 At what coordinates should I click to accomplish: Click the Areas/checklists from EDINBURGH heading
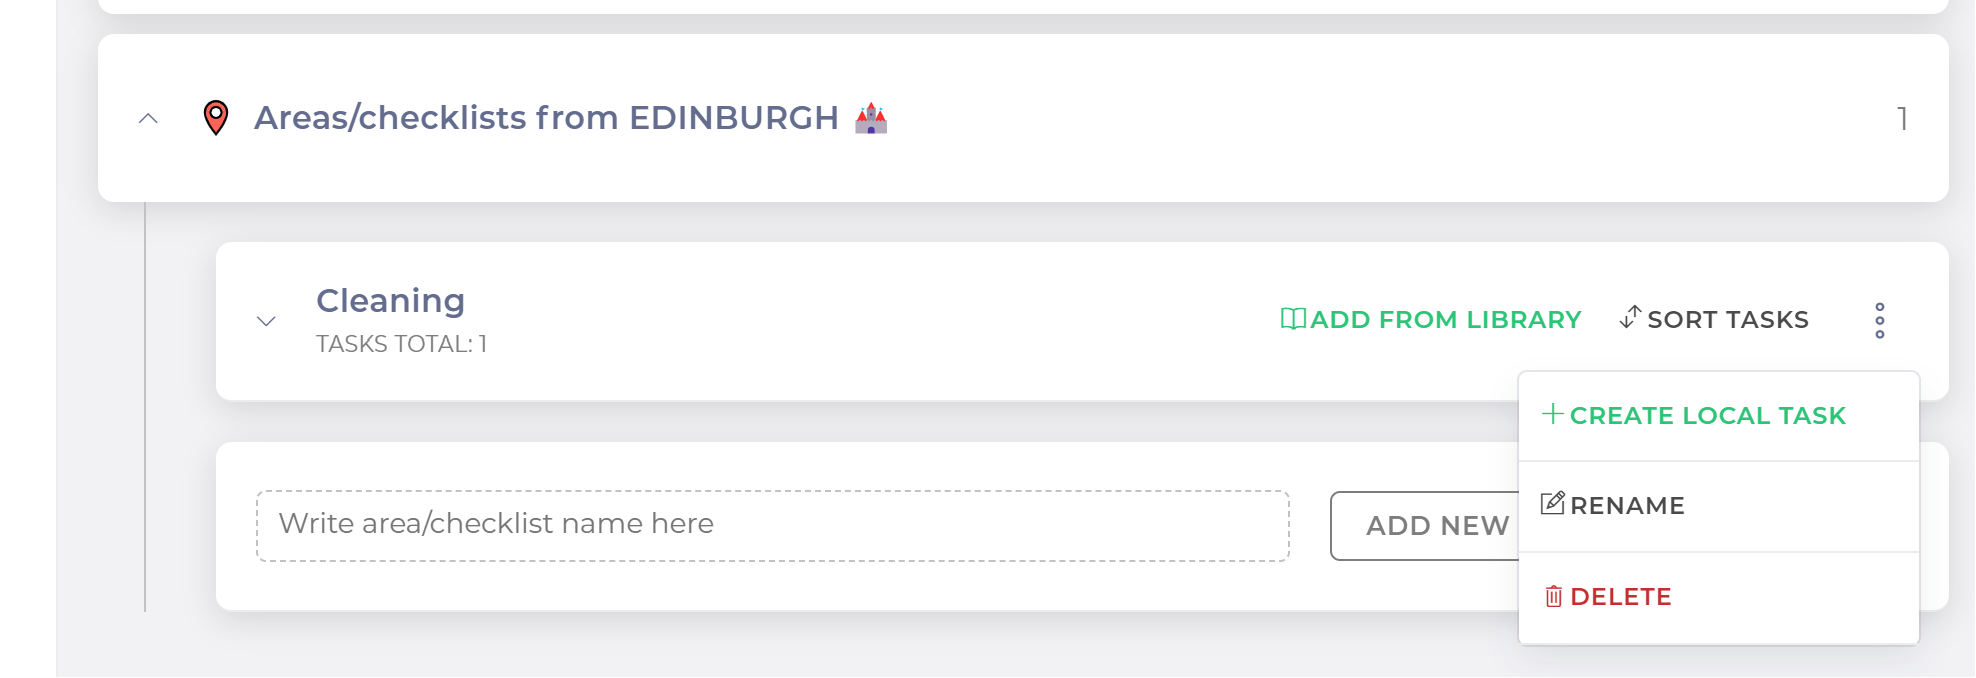[x=546, y=118]
